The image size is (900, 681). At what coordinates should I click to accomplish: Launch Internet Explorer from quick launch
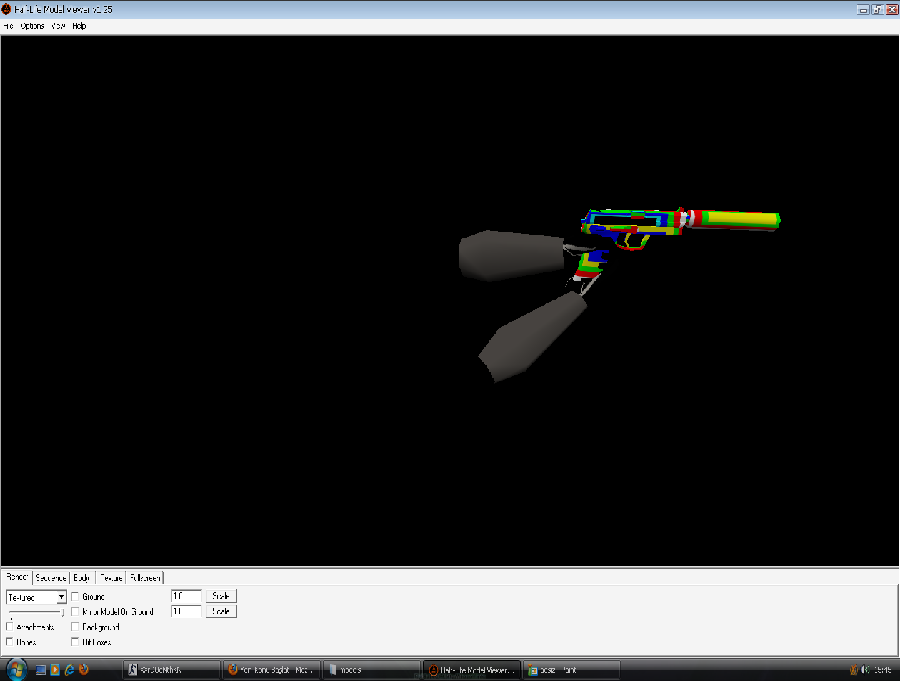(x=69, y=669)
